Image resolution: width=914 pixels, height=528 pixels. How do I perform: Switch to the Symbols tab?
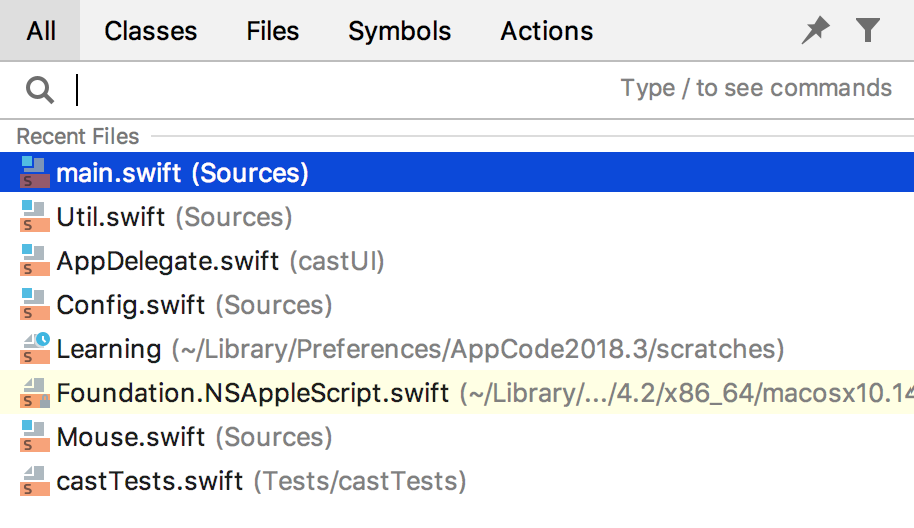pos(399,31)
